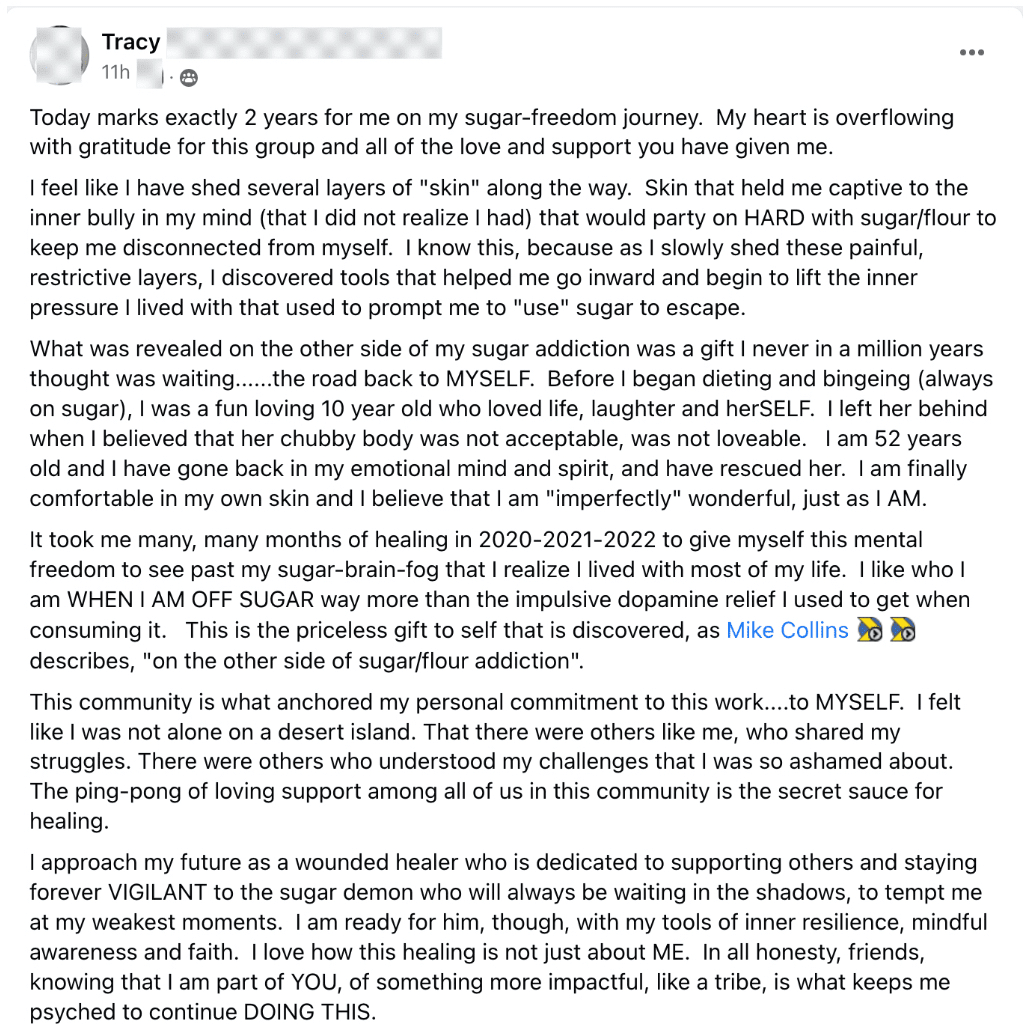Image resolution: width=1026 pixels, height=1032 pixels.
Task: Click the first badge icon after Mike Collins
Action: click(x=870, y=631)
